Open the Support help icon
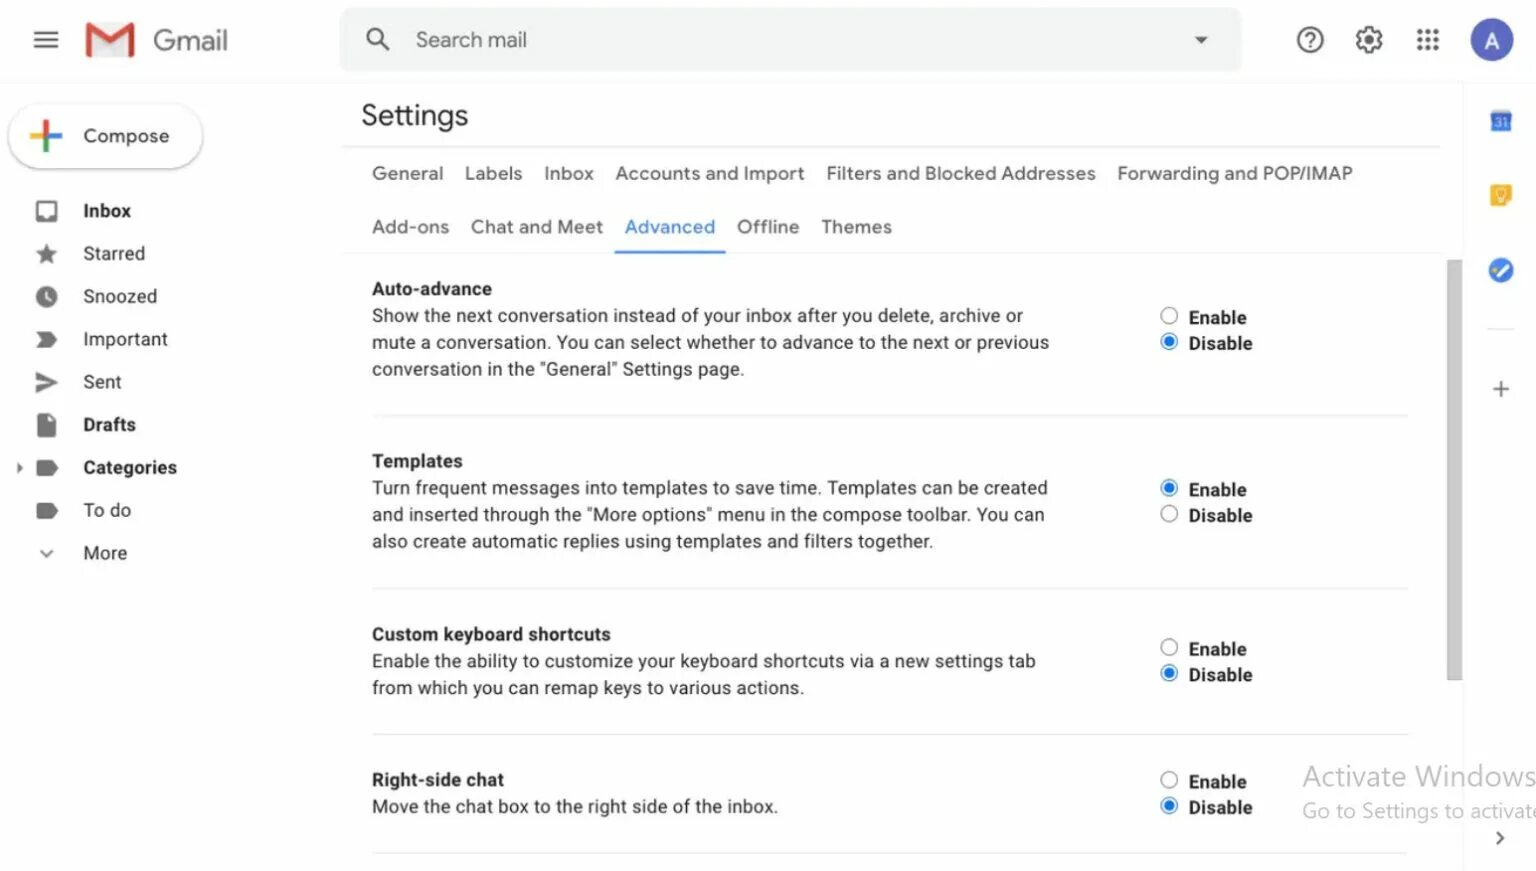1536x871 pixels. (x=1310, y=40)
